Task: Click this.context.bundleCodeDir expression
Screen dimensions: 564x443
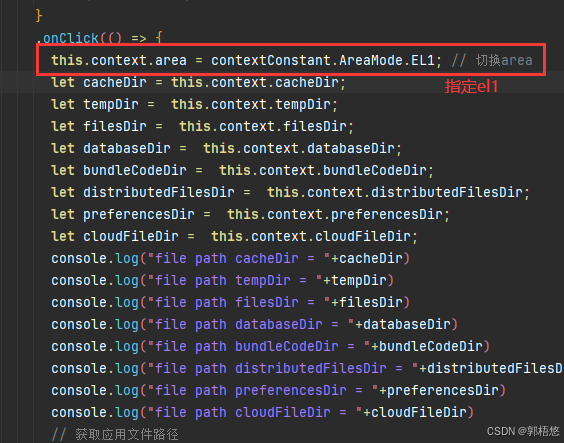Action: (x=323, y=170)
